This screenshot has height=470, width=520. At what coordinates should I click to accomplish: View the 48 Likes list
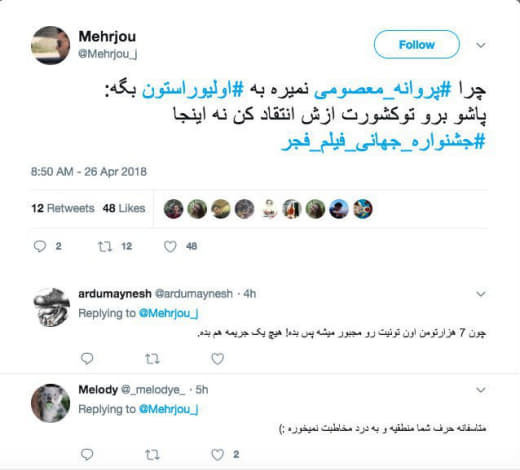pos(124,208)
